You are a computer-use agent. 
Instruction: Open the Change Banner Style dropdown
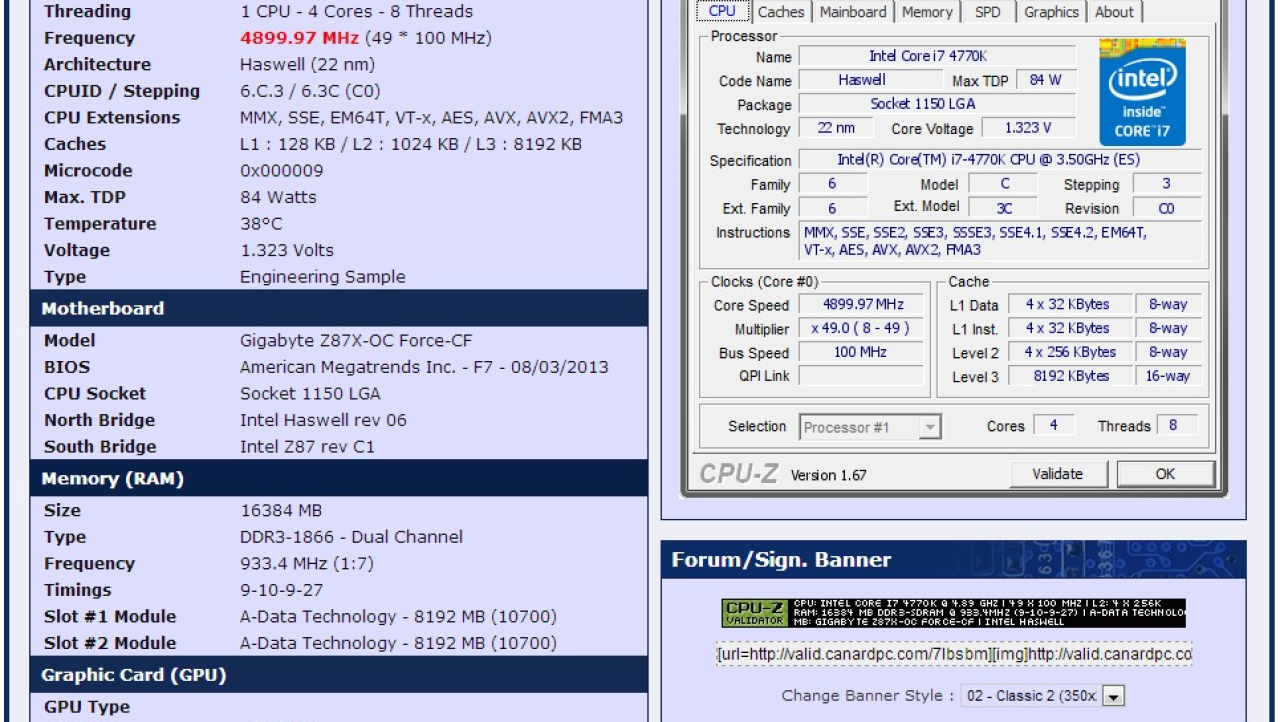click(1043, 696)
